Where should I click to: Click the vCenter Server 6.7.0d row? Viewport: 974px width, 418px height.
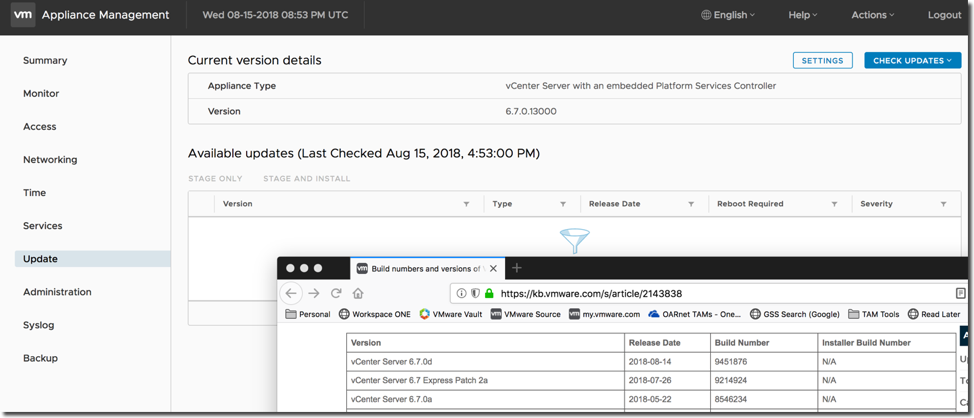(651, 361)
